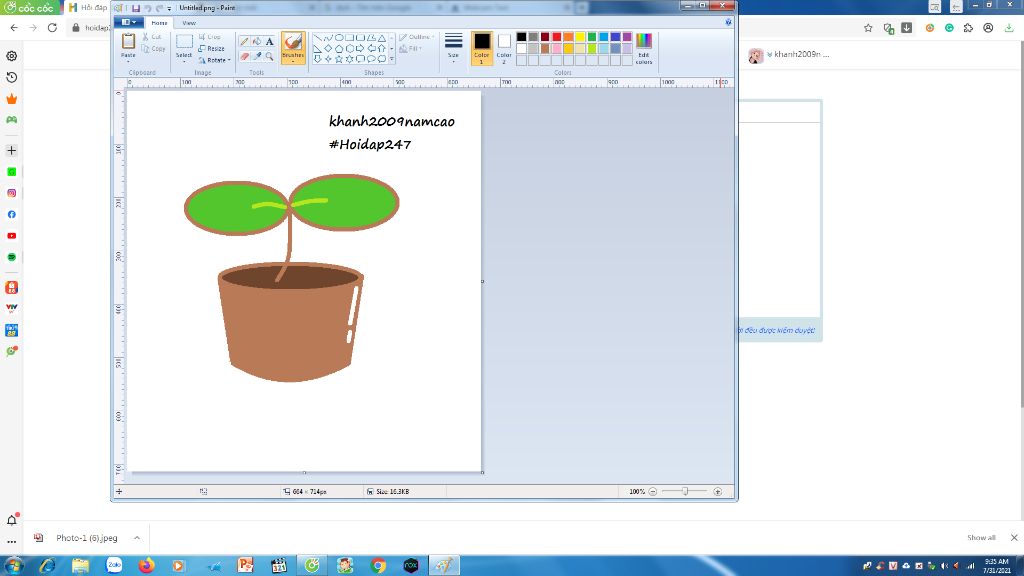Click the Undo arrow in Paint's title bar
1024x576 pixels.
pyautogui.click(x=148, y=8)
